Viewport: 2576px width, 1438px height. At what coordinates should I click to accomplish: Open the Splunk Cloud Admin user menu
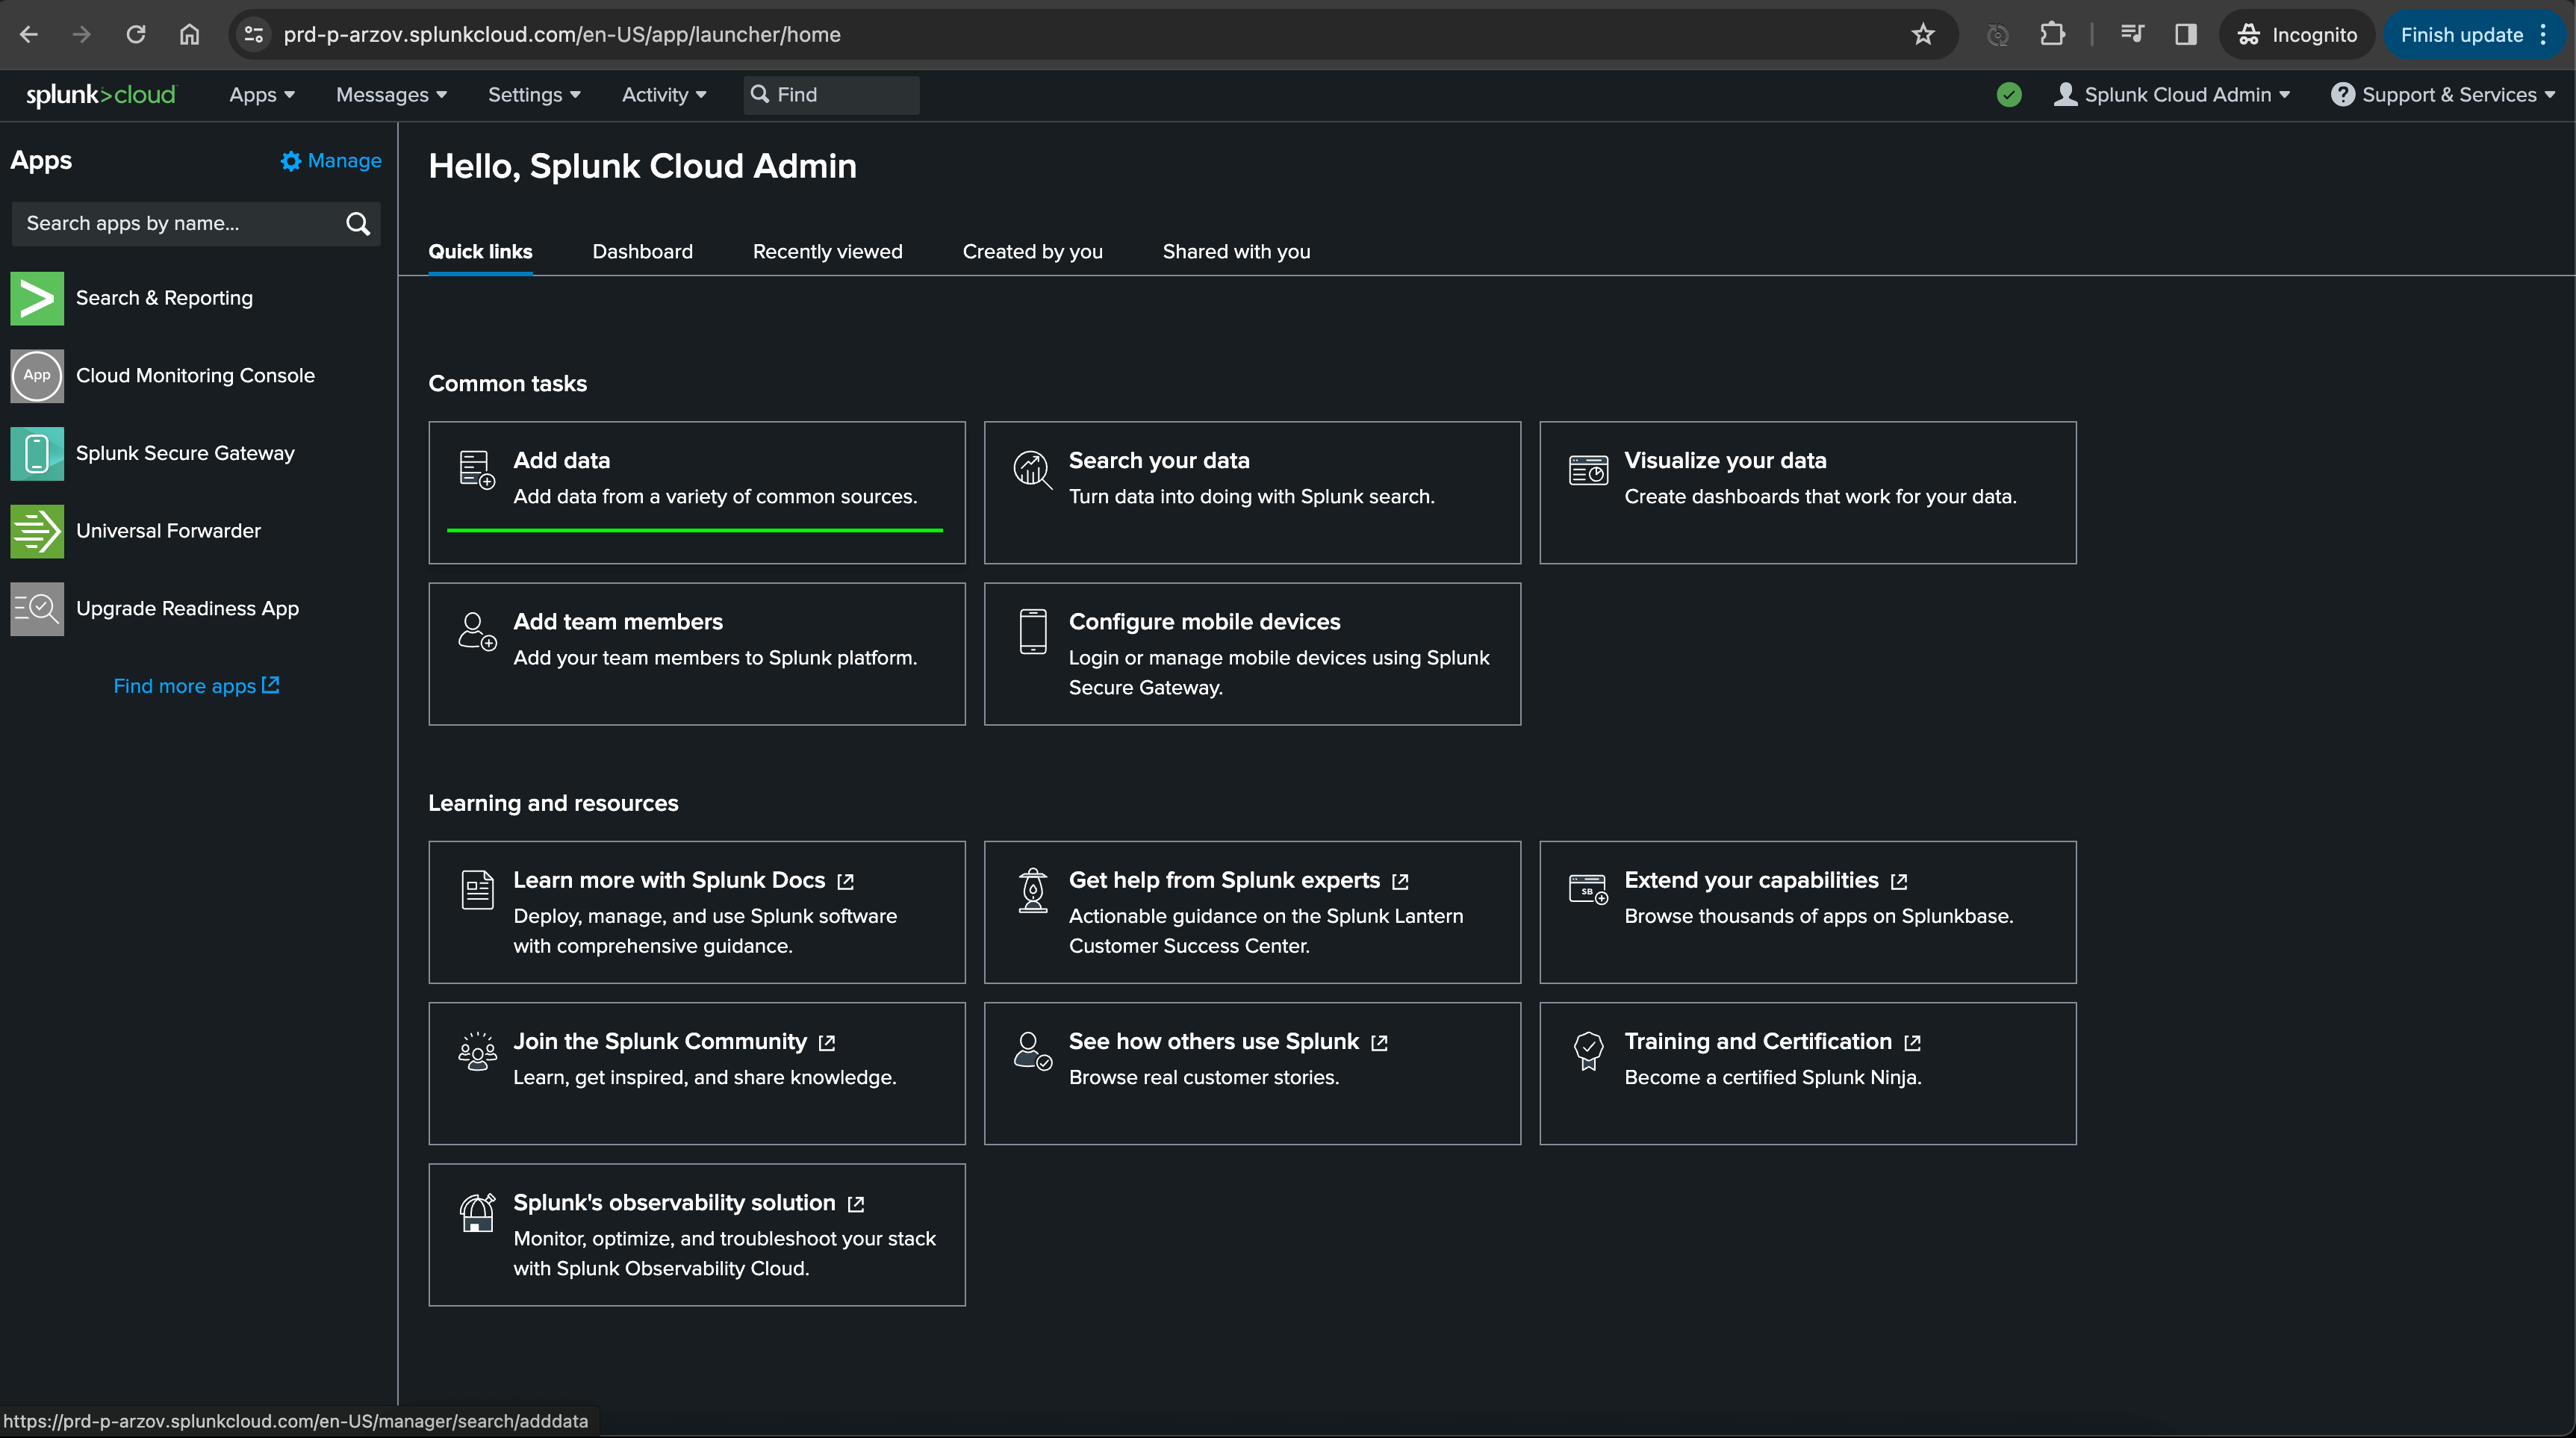coord(2171,95)
